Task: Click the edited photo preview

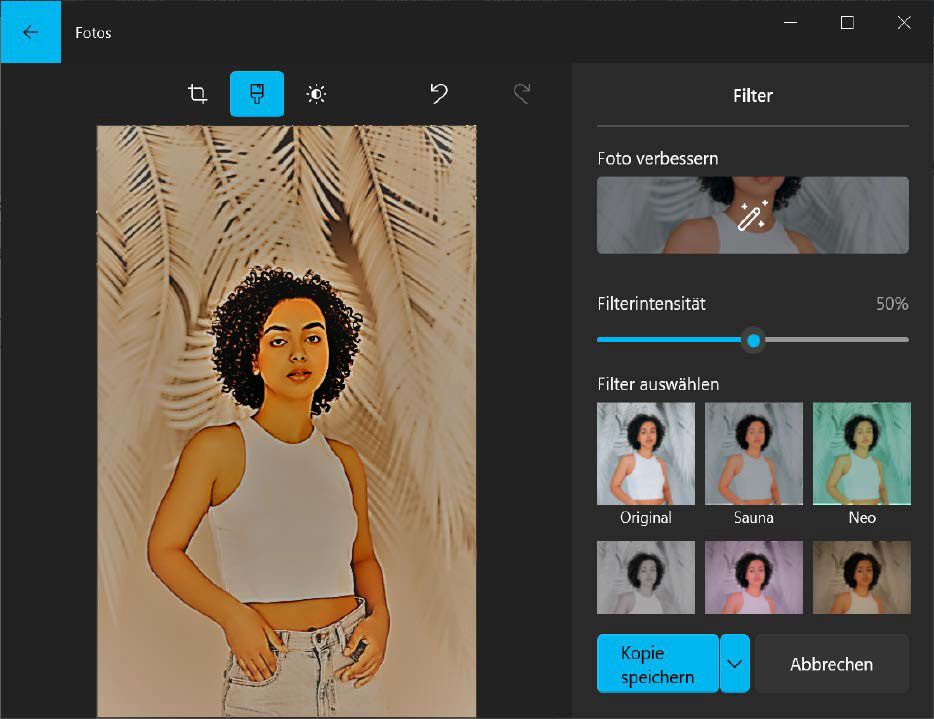Action: click(287, 420)
